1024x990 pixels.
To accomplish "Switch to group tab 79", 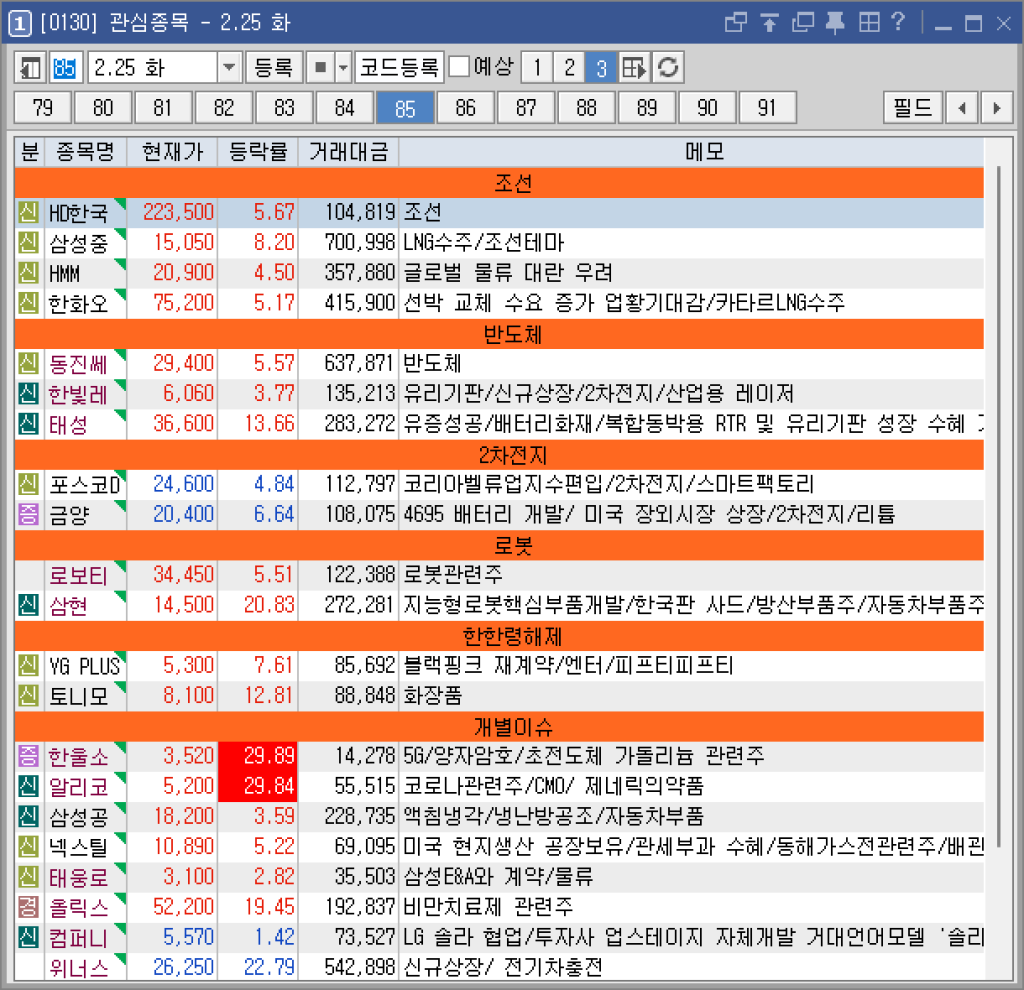I will pyautogui.click(x=42, y=108).
